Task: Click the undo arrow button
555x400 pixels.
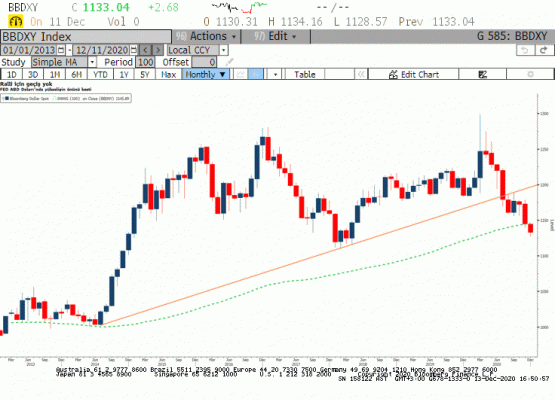Action: point(525,50)
